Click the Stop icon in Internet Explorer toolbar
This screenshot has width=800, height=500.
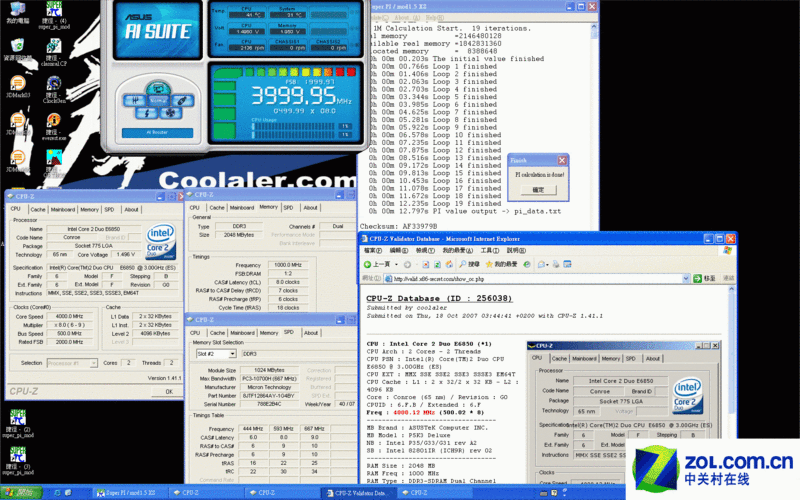426,264
